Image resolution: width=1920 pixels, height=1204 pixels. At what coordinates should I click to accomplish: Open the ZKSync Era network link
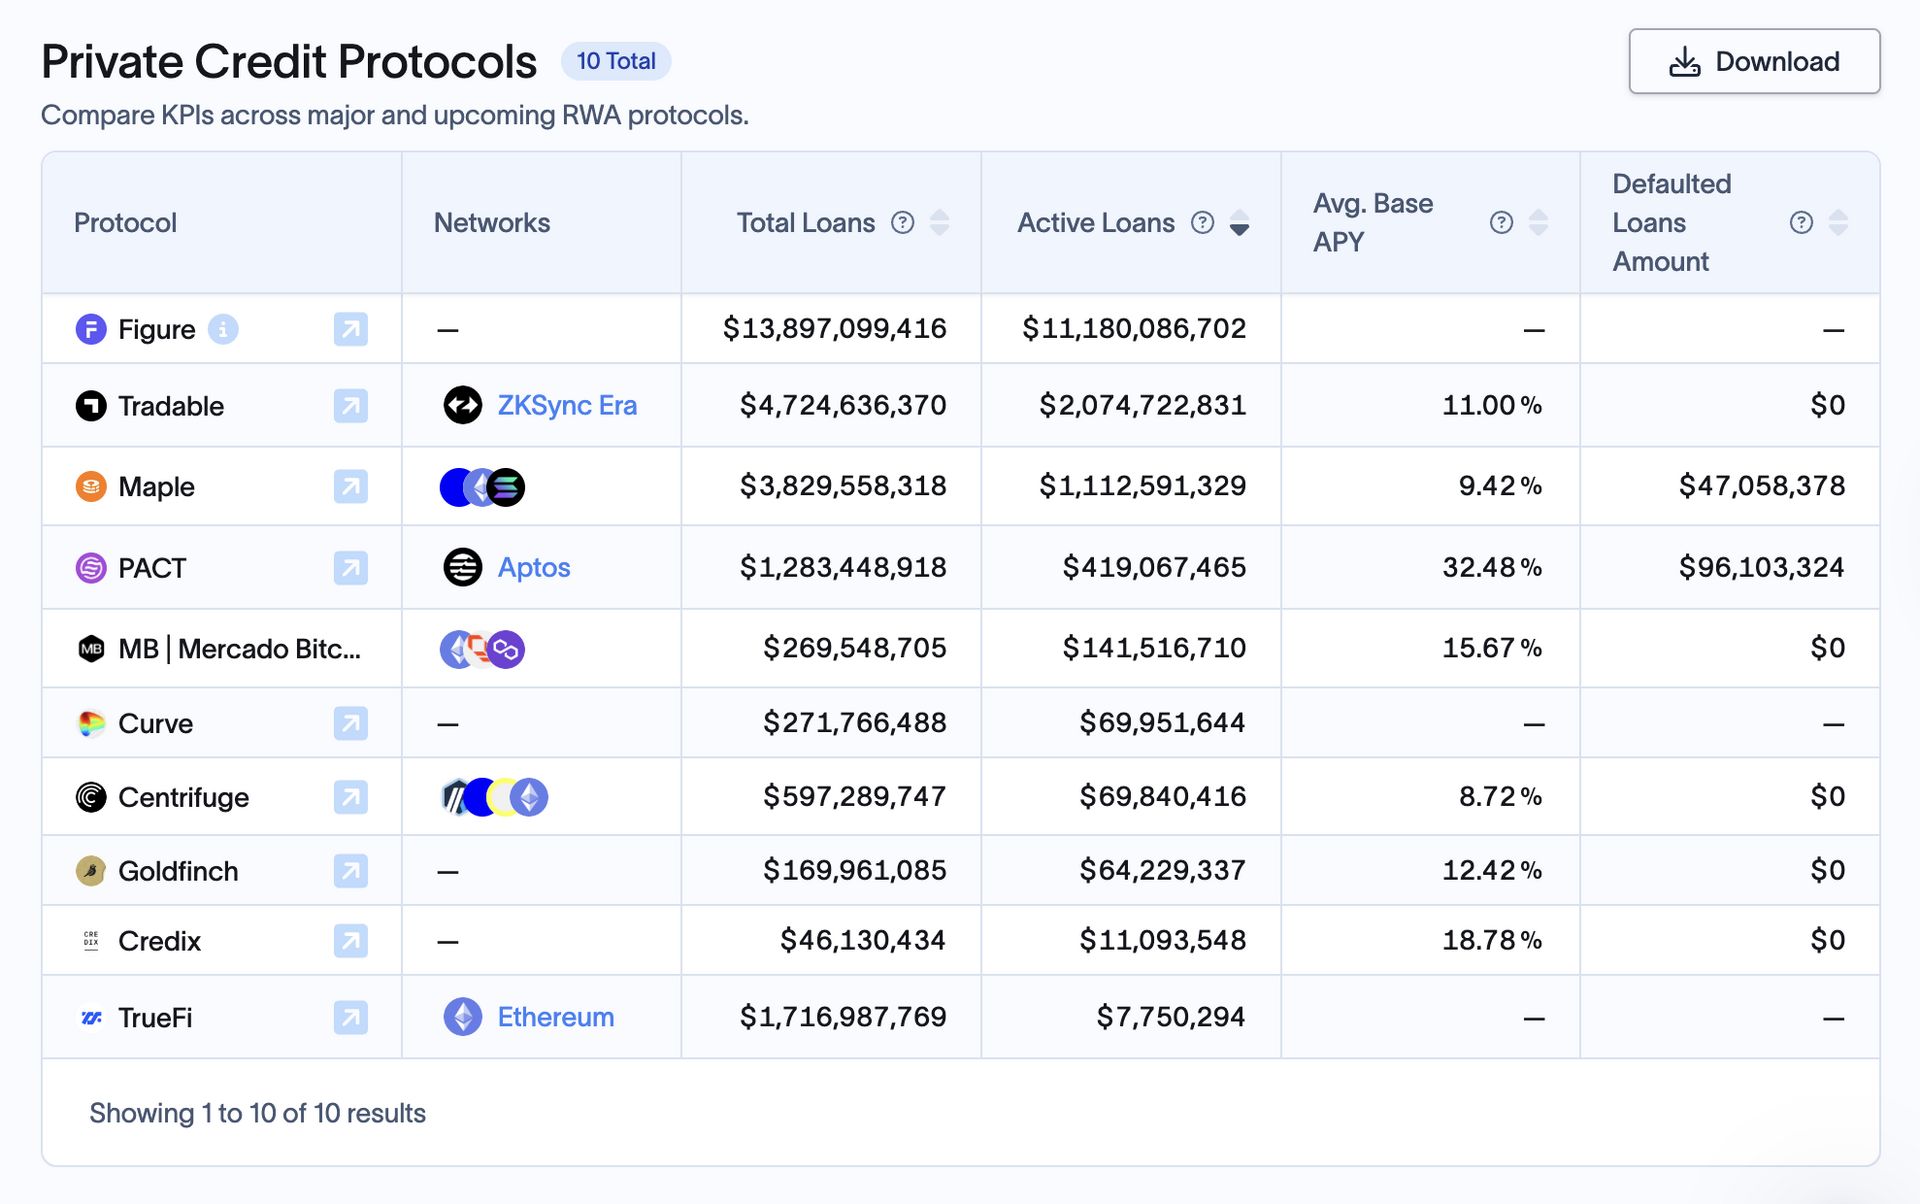point(566,405)
